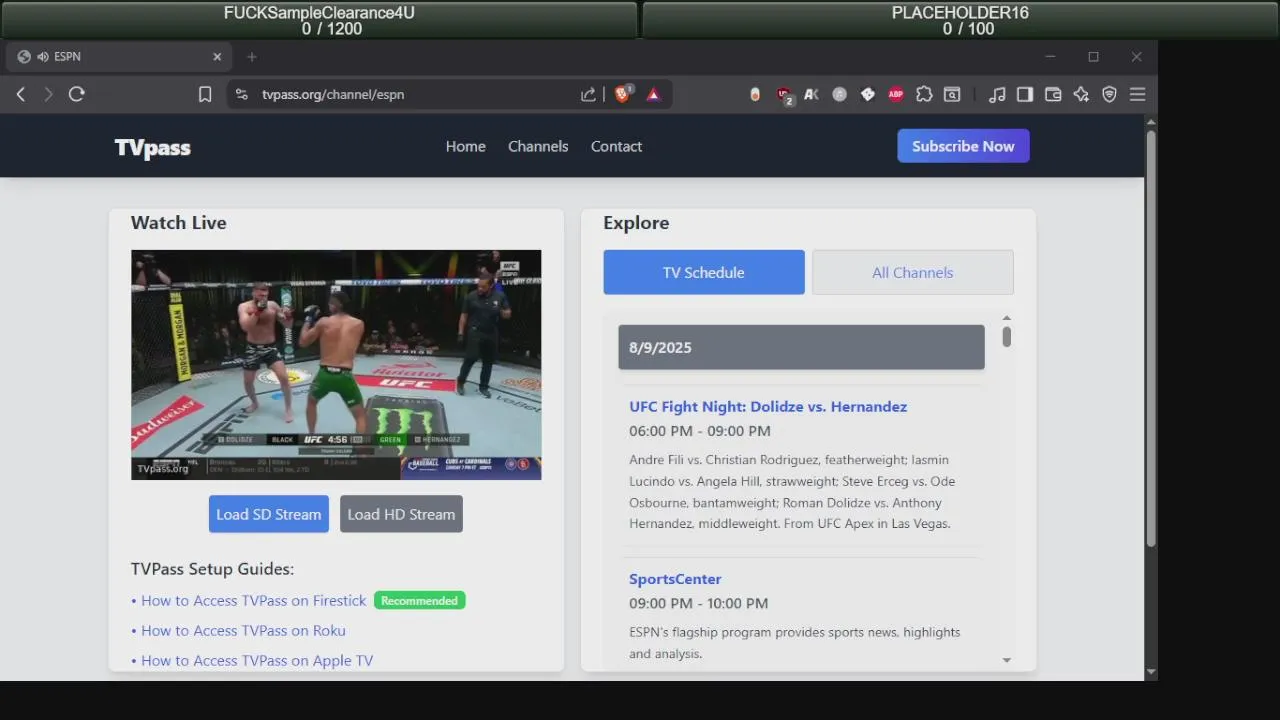Open the extensions puzzle piece menu
This screenshot has height=720, width=1280.
(x=924, y=94)
